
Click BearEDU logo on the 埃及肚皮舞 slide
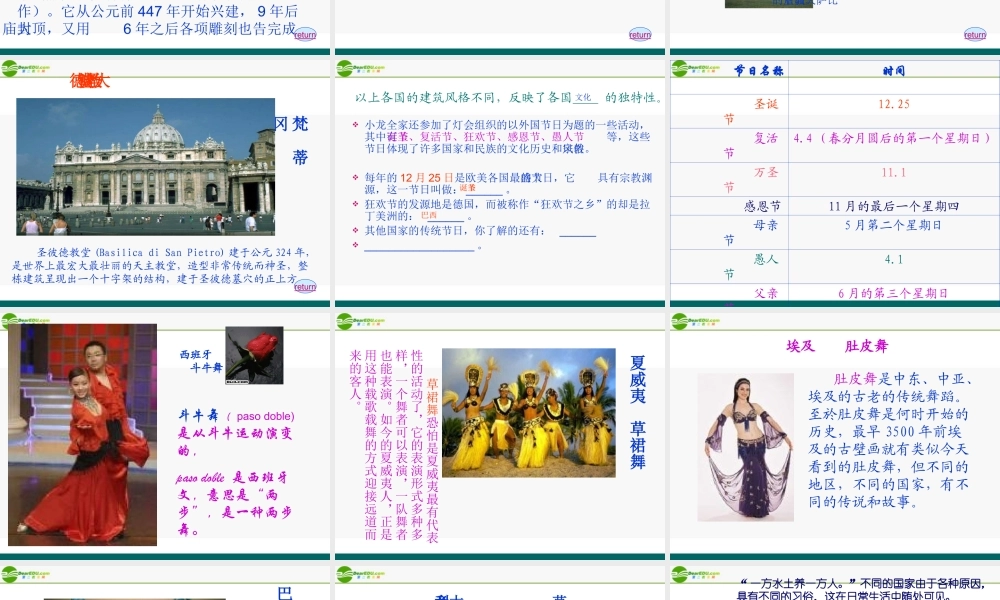click(696, 321)
